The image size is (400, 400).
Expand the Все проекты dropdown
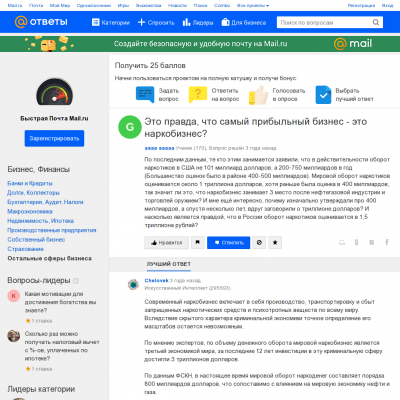[x=253, y=5]
